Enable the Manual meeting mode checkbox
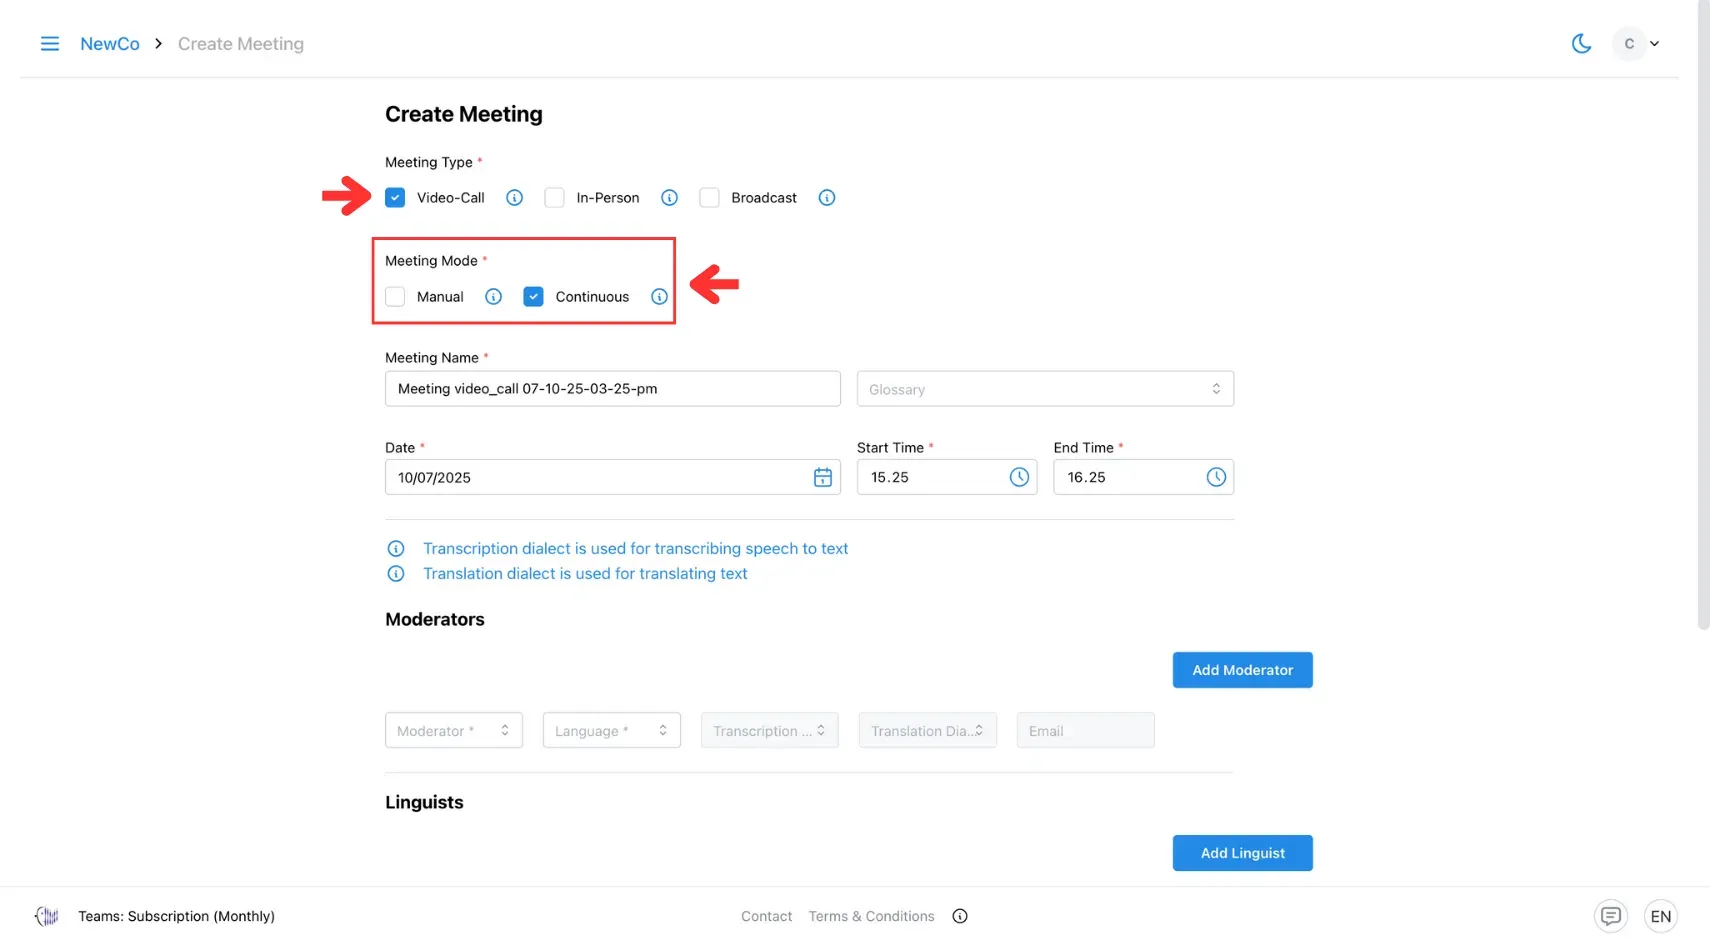This screenshot has width=1710, height=945. 395,297
